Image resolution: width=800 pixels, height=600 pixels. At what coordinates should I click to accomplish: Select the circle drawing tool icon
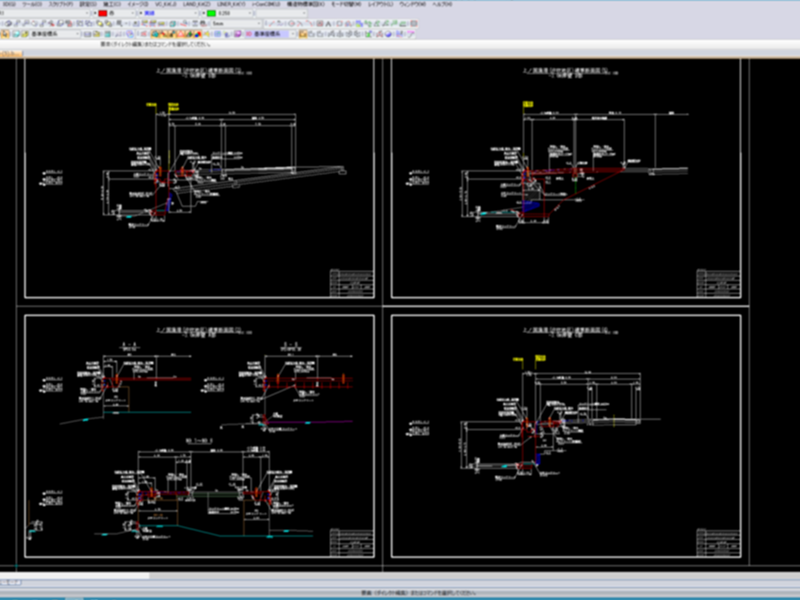tap(291, 23)
